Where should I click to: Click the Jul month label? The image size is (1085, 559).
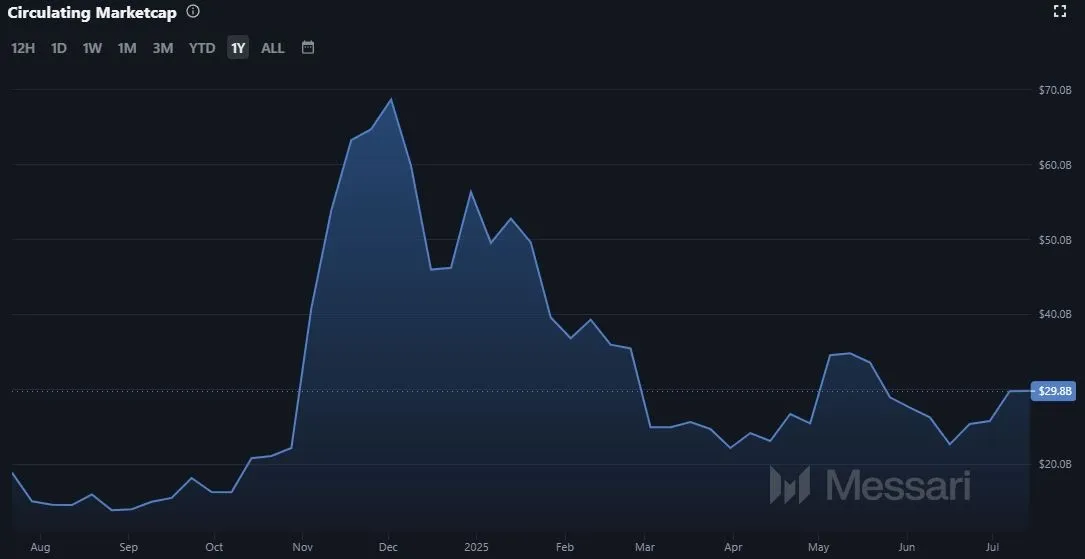(x=992, y=547)
